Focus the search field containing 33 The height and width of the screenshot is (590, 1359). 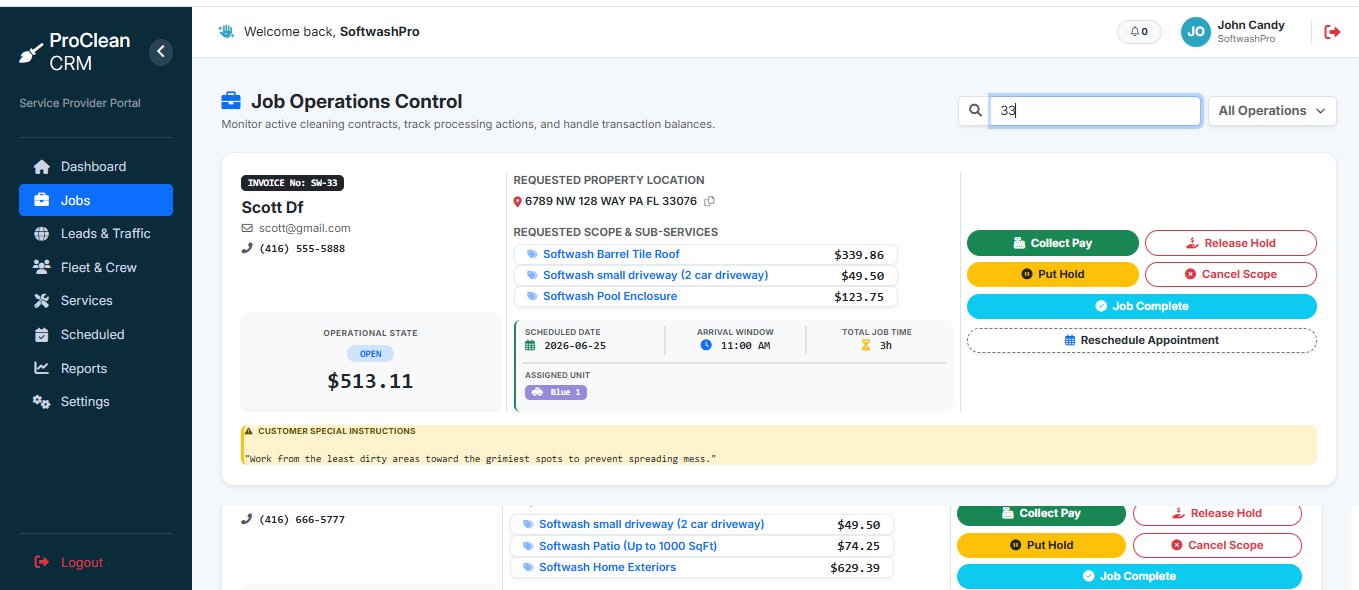[1095, 111]
